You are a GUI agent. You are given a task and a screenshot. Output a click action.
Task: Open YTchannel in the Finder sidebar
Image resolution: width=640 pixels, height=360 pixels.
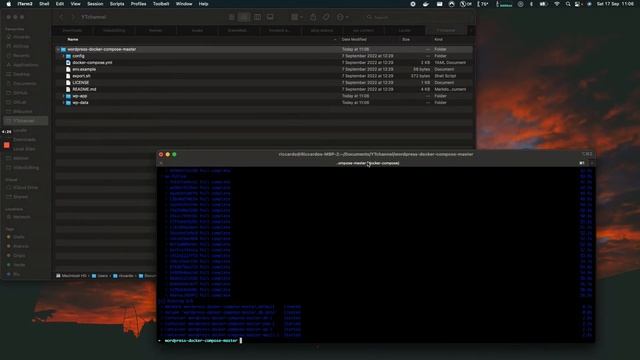(25, 121)
